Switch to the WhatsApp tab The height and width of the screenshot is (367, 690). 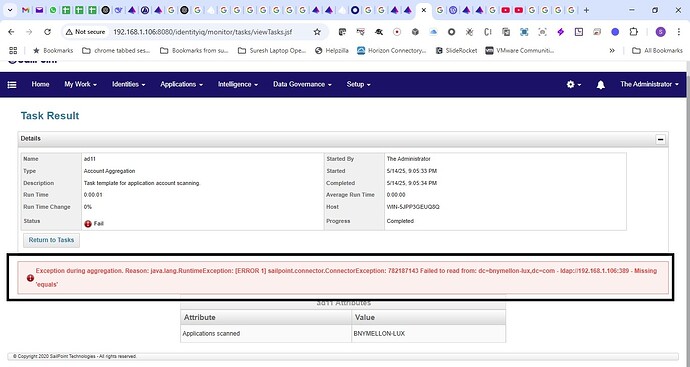click(x=53, y=10)
